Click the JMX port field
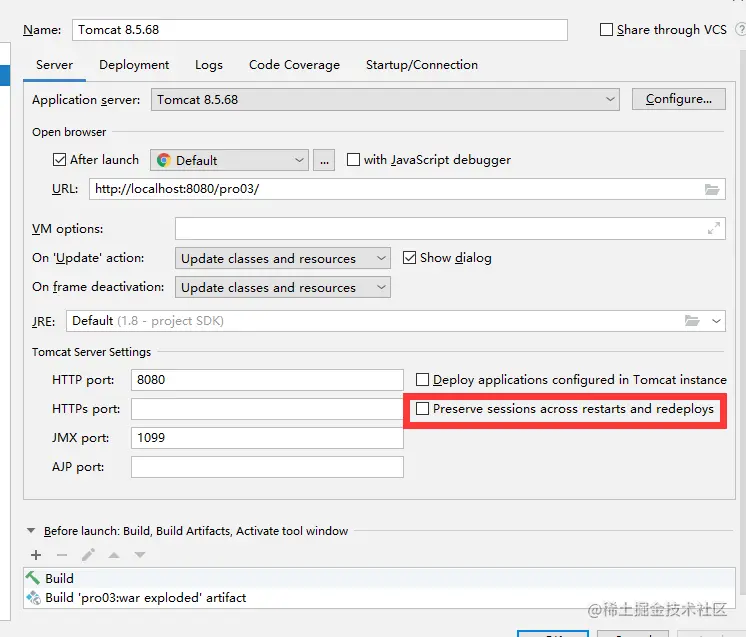The width and height of the screenshot is (746, 637). (x=267, y=438)
